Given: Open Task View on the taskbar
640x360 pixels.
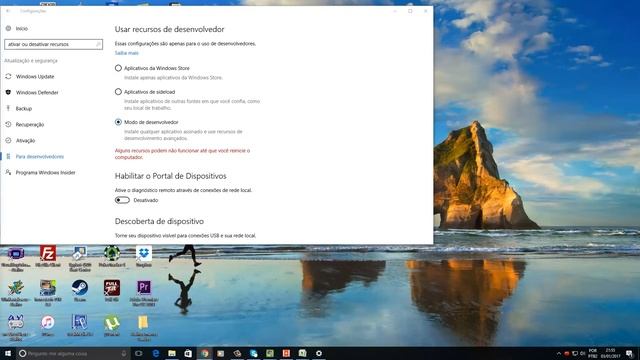Looking at the screenshot, I should tap(138, 353).
